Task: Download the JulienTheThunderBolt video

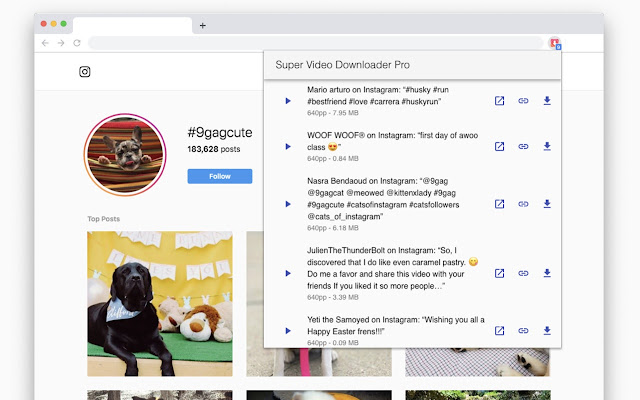Action: click(547, 273)
